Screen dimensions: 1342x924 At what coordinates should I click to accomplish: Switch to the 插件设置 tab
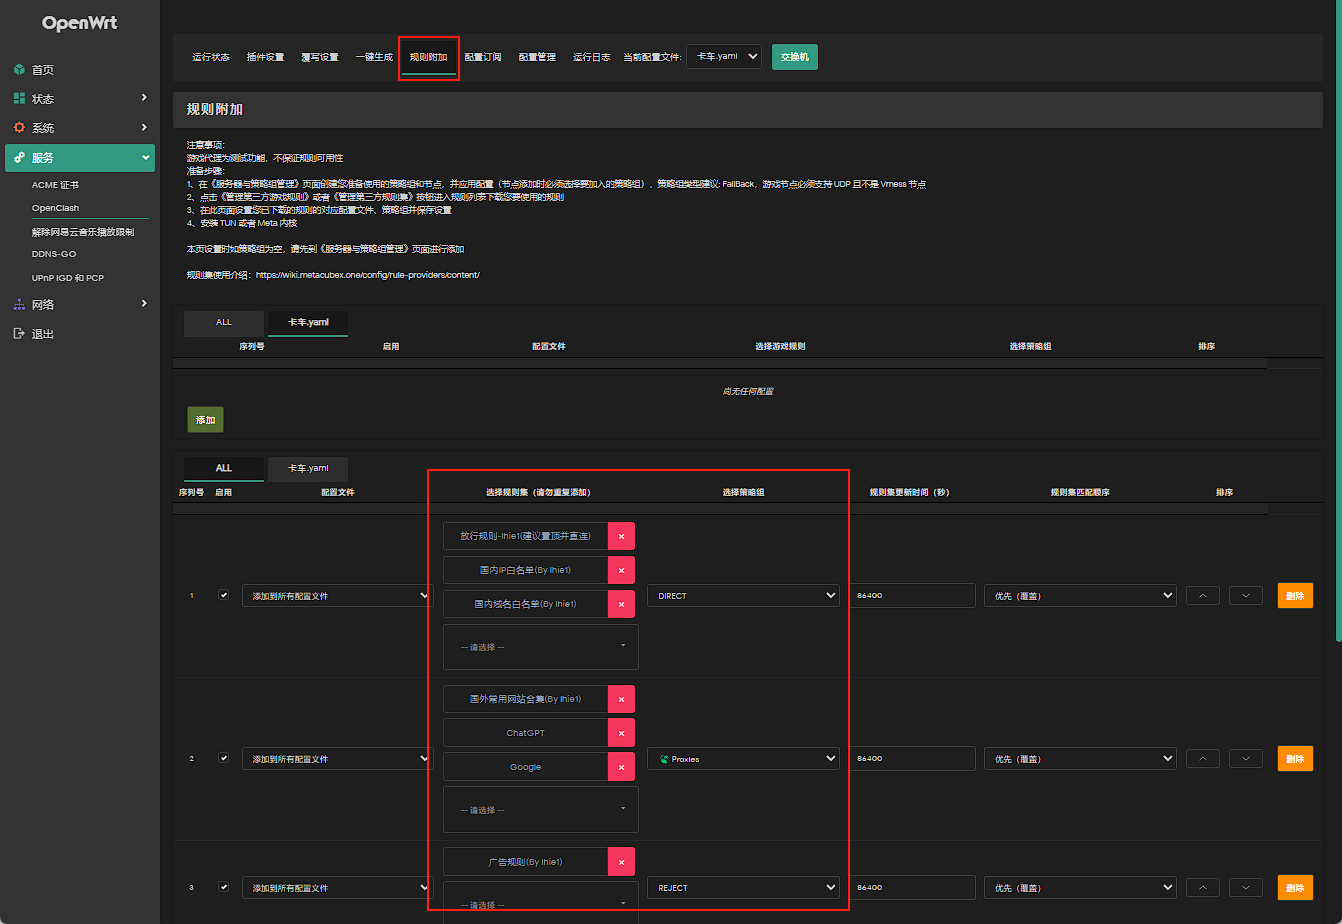pos(265,57)
